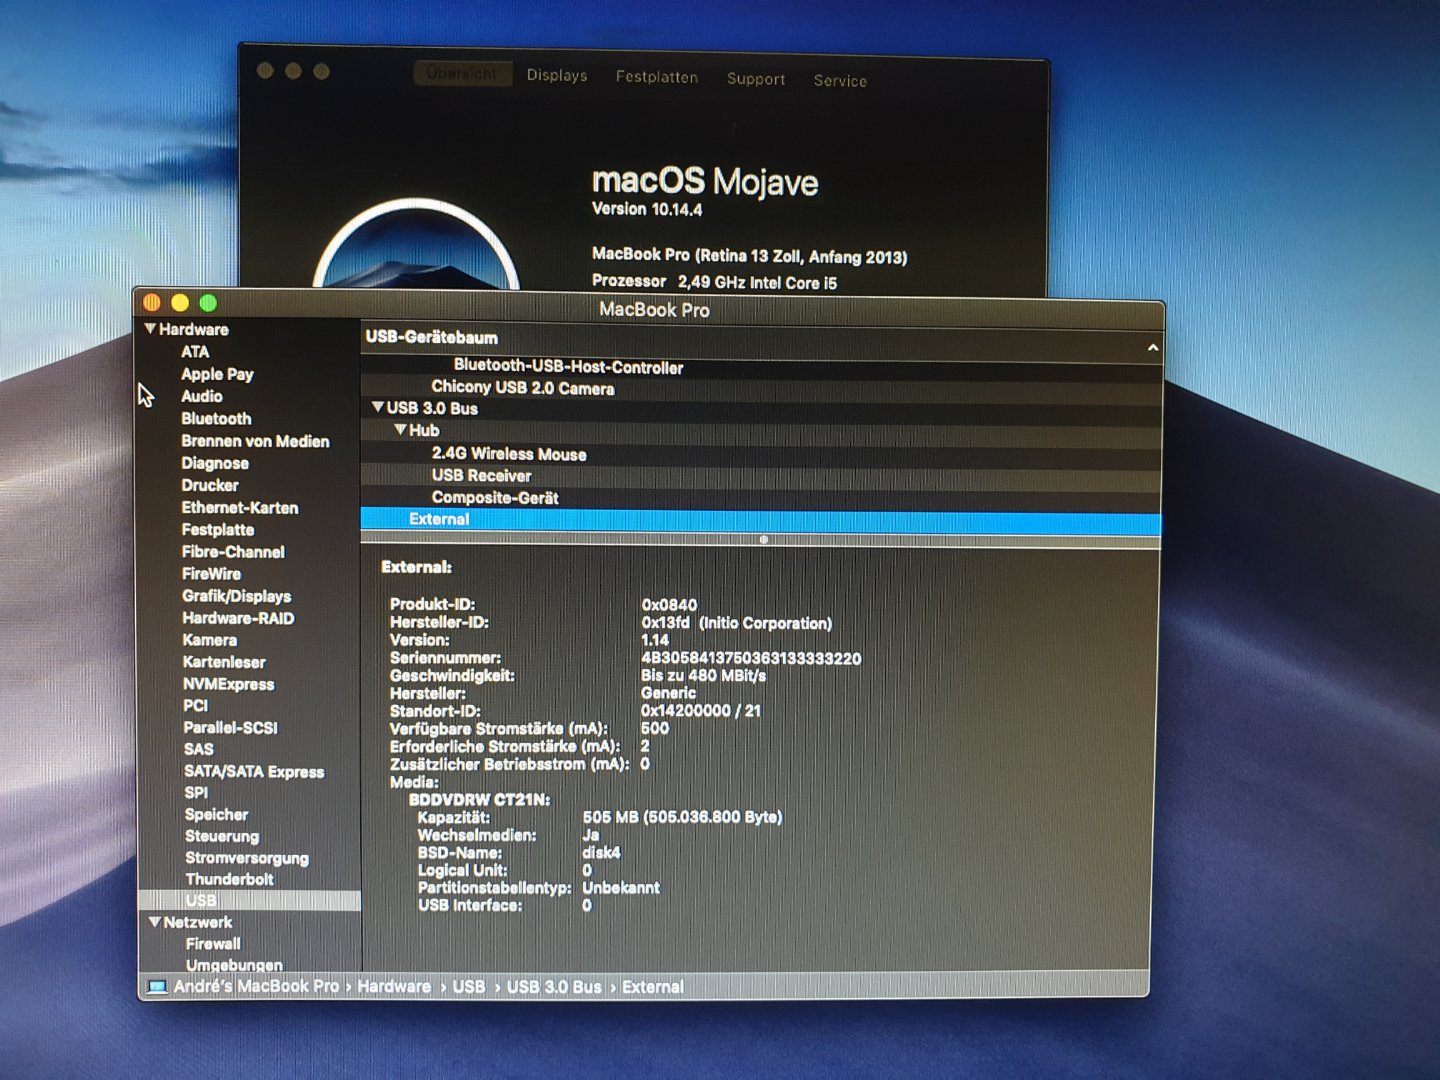Select Drucker in the sidebar
Image resolution: width=1440 pixels, height=1080 pixels.
point(210,485)
